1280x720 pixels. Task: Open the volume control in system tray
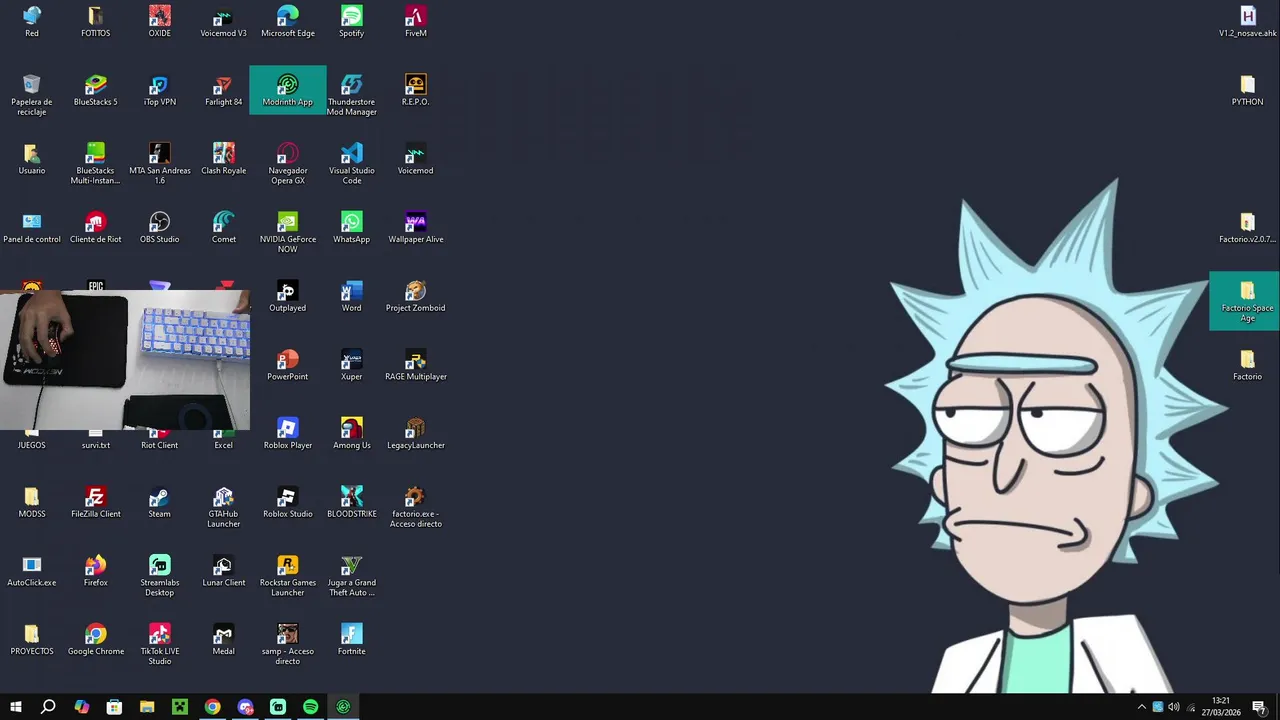[x=1174, y=707]
